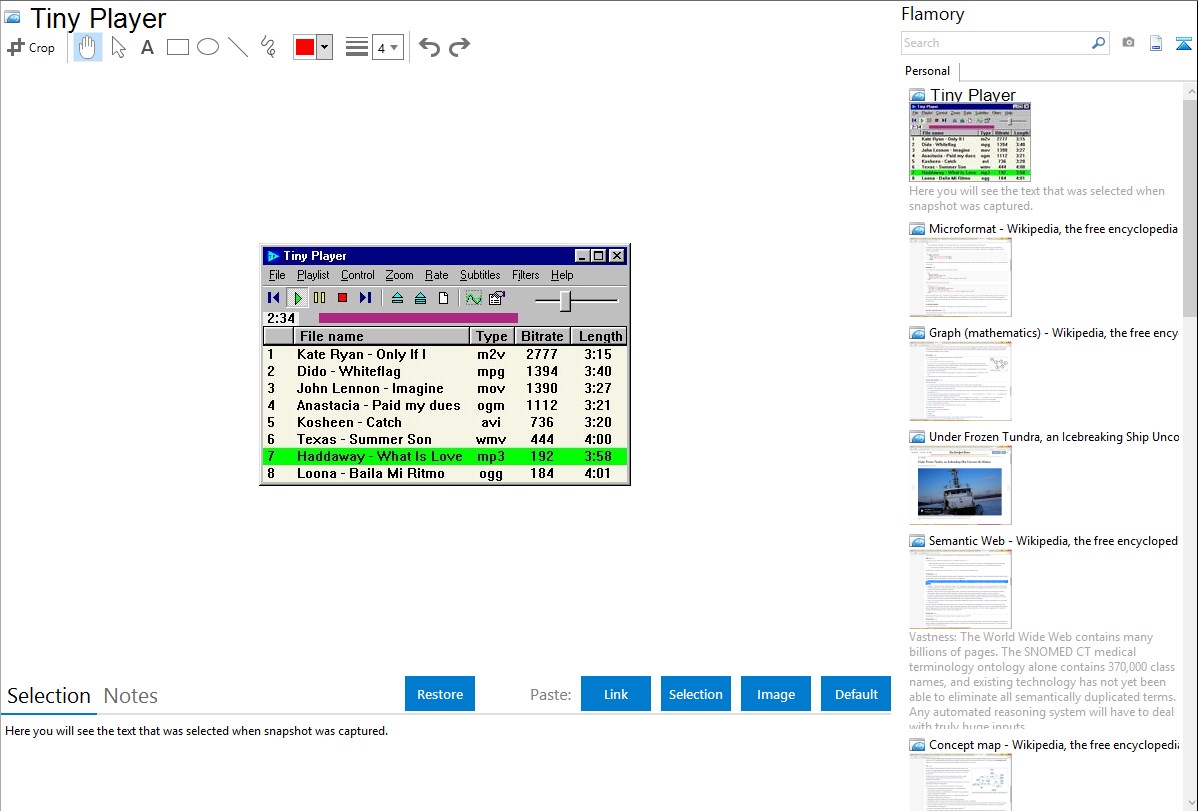1198x811 pixels.
Task: Click the Bitrate column header
Action: 542,336
